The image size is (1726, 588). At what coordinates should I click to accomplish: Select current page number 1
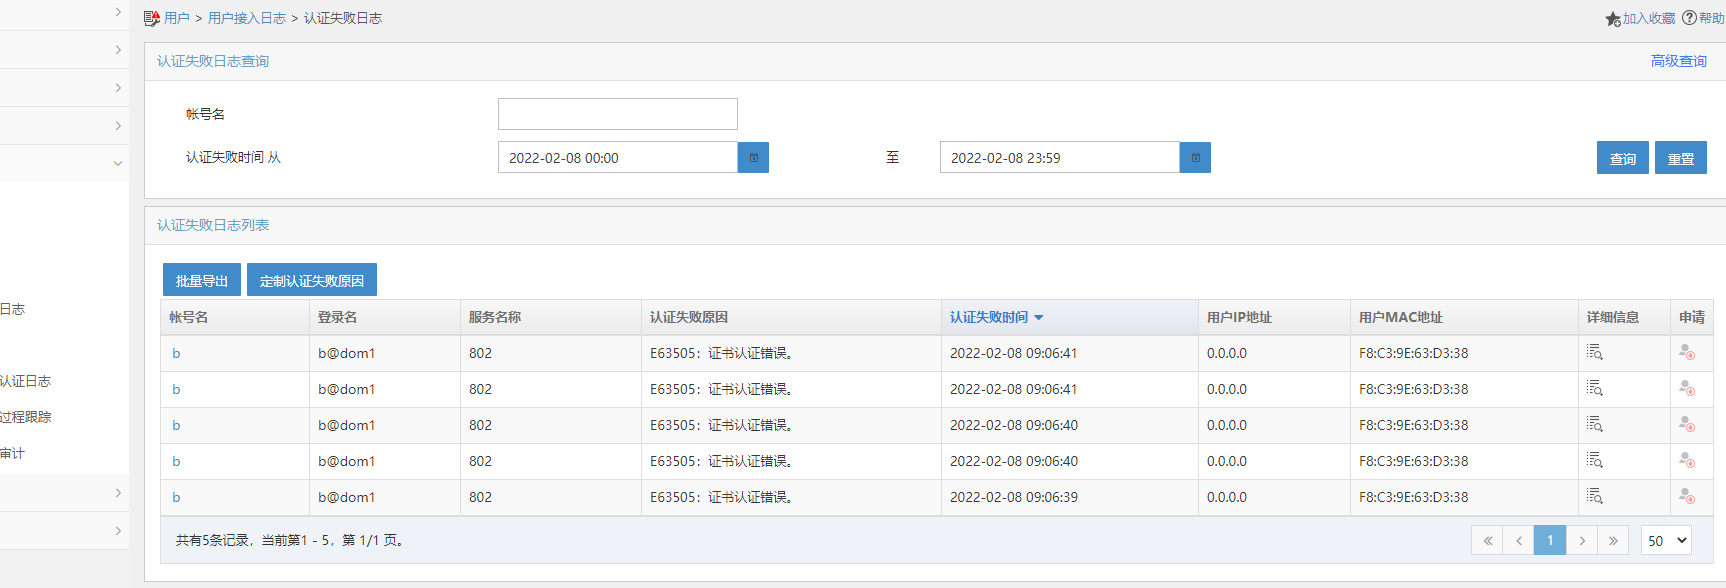click(1550, 540)
